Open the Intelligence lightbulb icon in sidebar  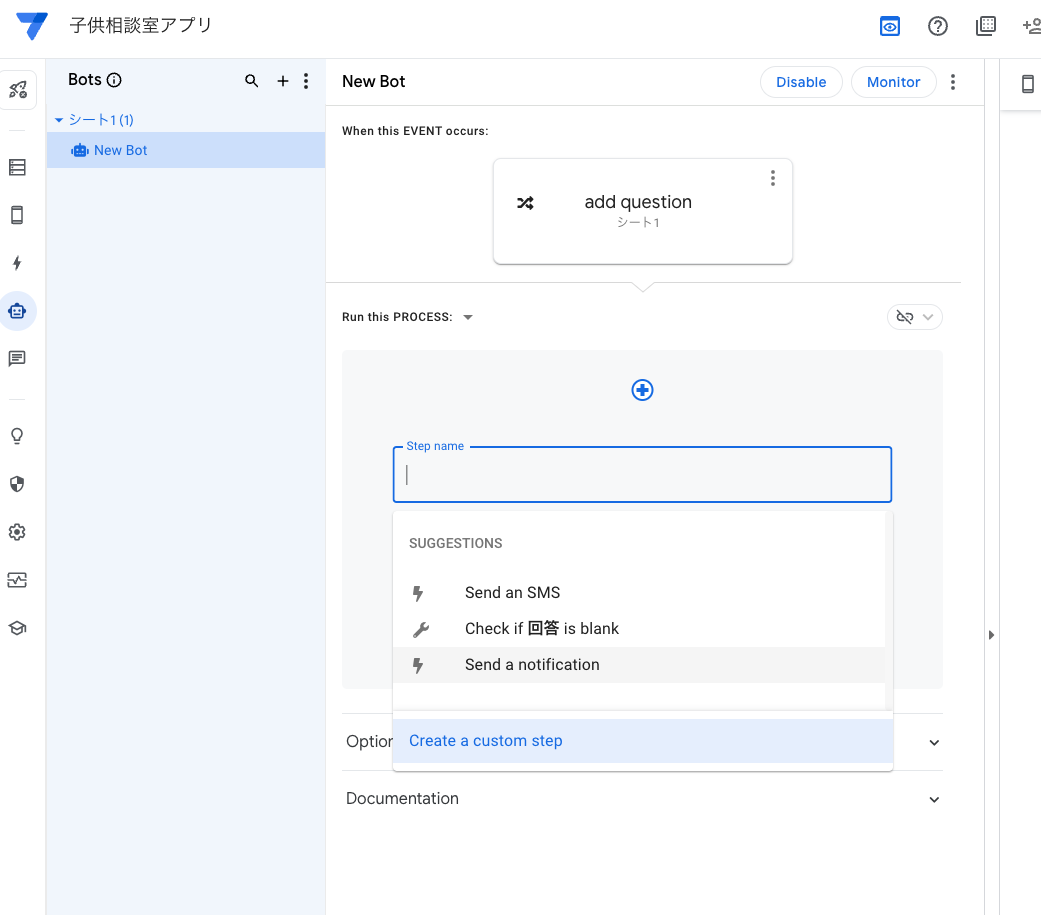click(x=17, y=436)
